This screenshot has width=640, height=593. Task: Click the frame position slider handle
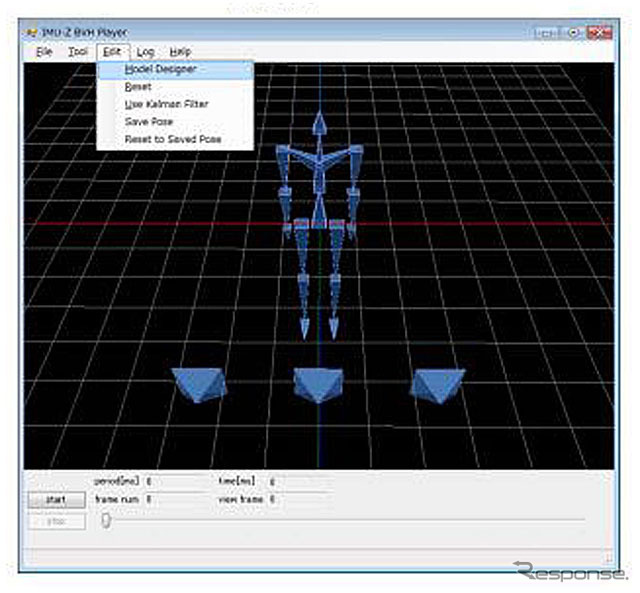click(106, 520)
